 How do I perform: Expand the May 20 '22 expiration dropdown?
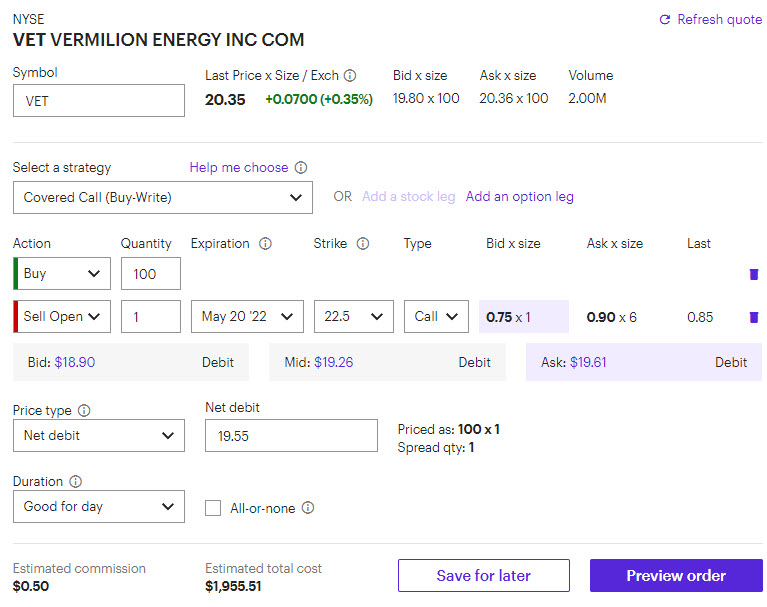pyautogui.click(x=247, y=316)
